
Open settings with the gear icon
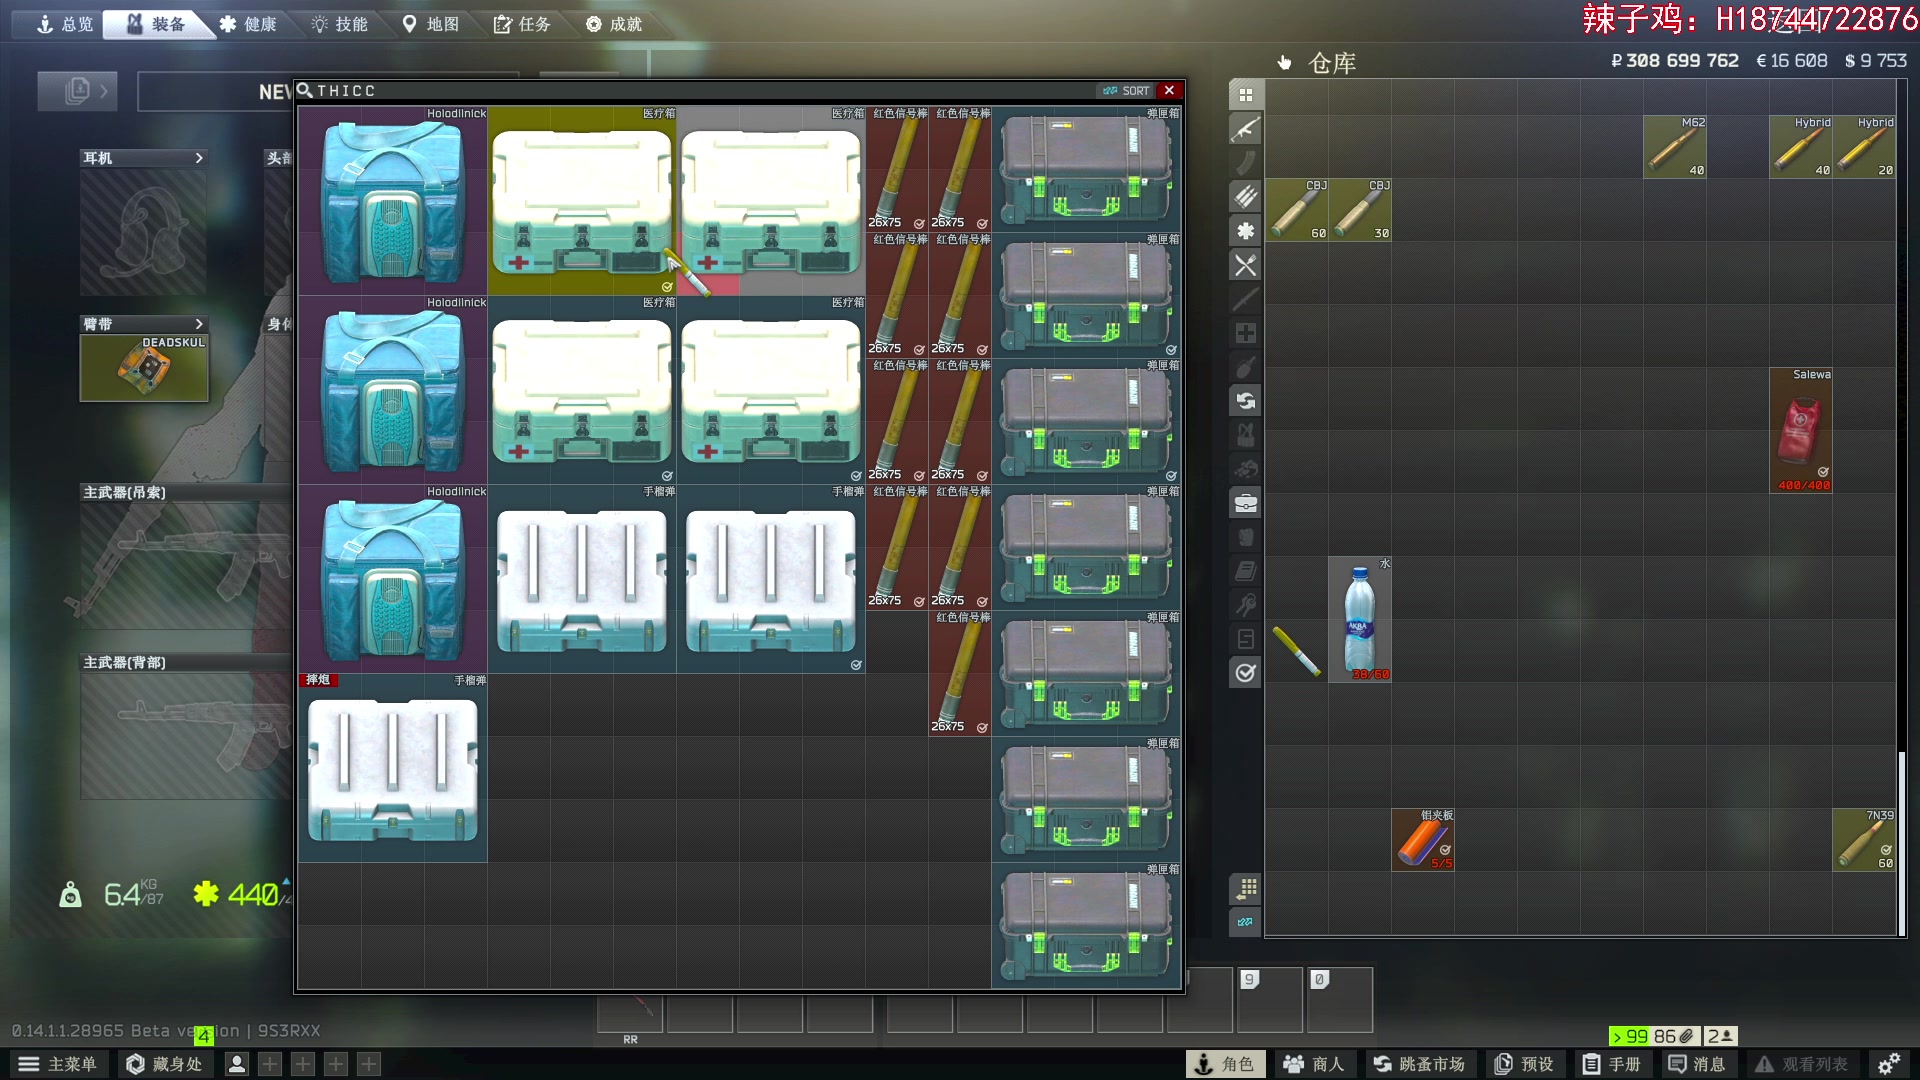(1889, 1064)
